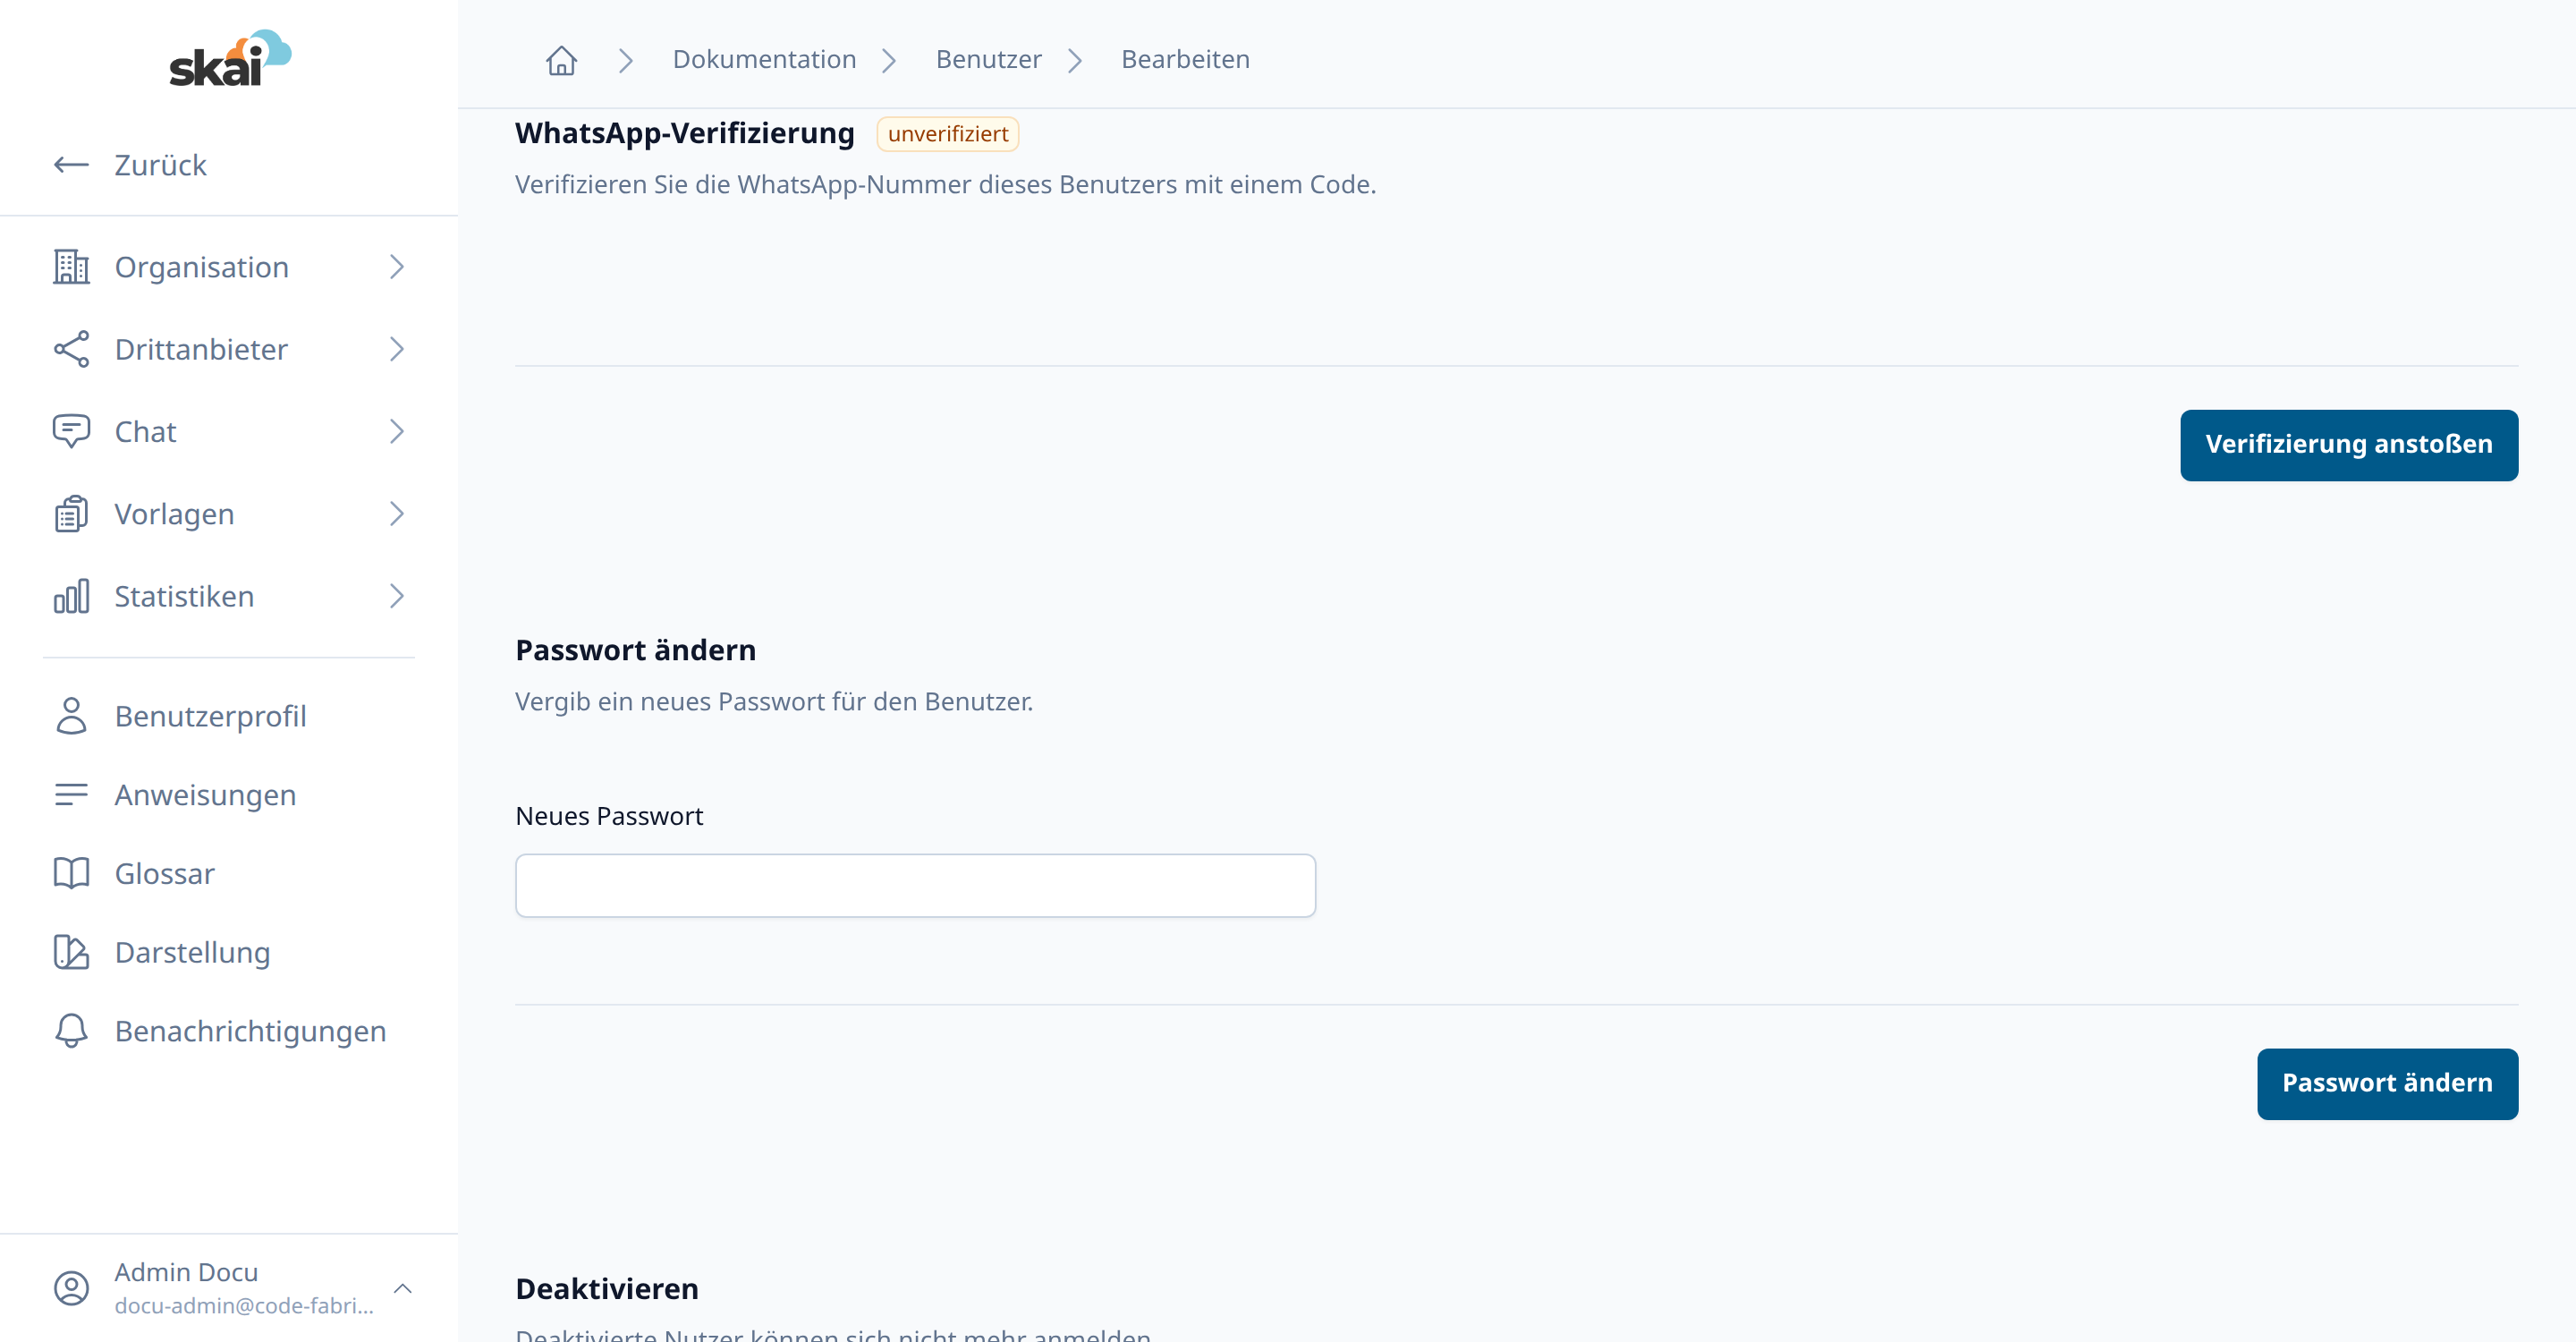Click the Chat speech bubble icon
This screenshot has height=1342, width=2576.
(x=71, y=431)
